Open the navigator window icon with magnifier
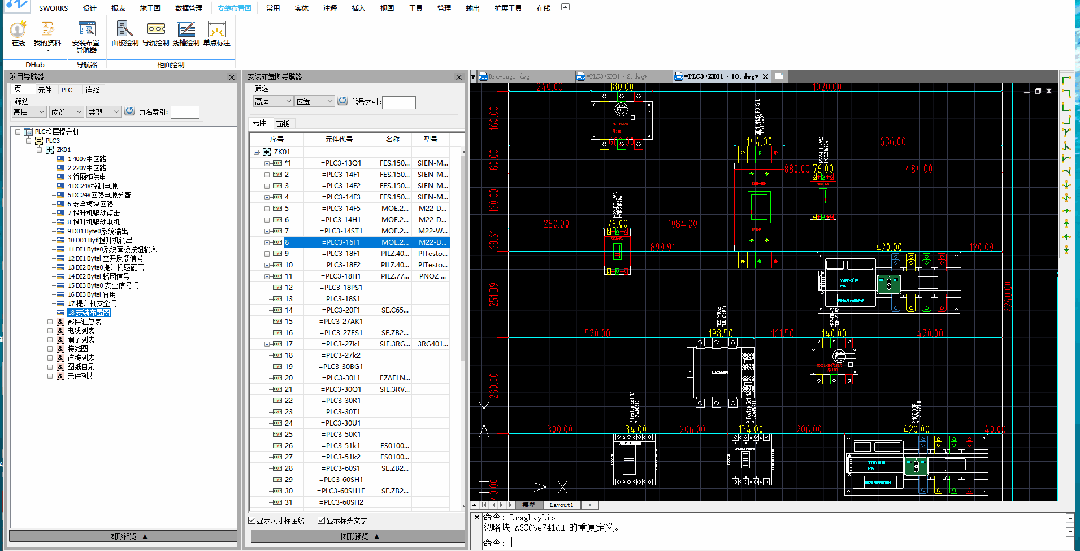Screen dimensions: 1080x551 pos(87,30)
